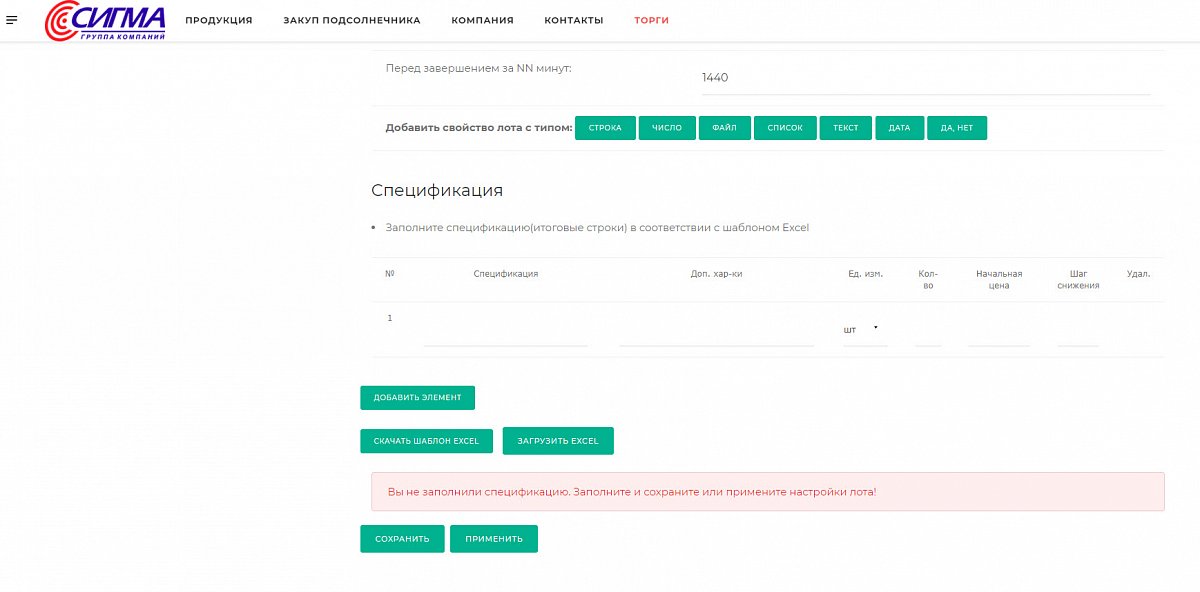
Task: Add a Дата type lot property
Action: point(899,128)
